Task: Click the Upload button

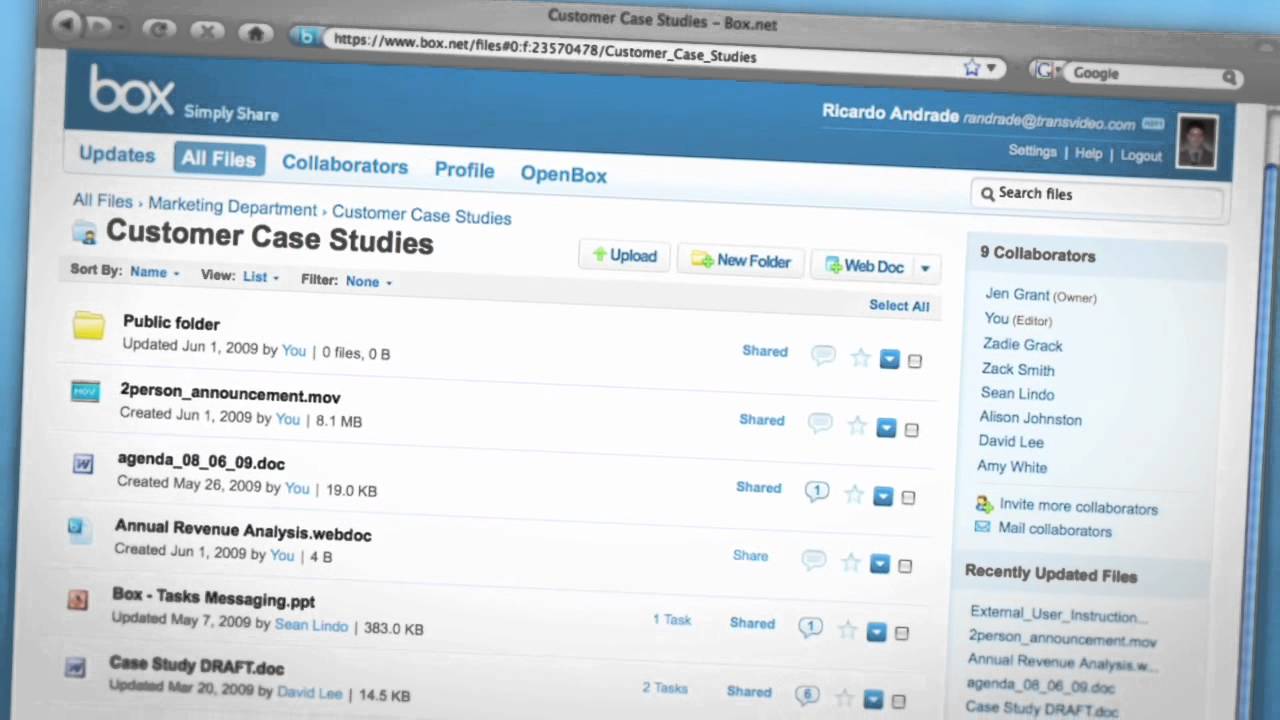Action: coord(624,256)
